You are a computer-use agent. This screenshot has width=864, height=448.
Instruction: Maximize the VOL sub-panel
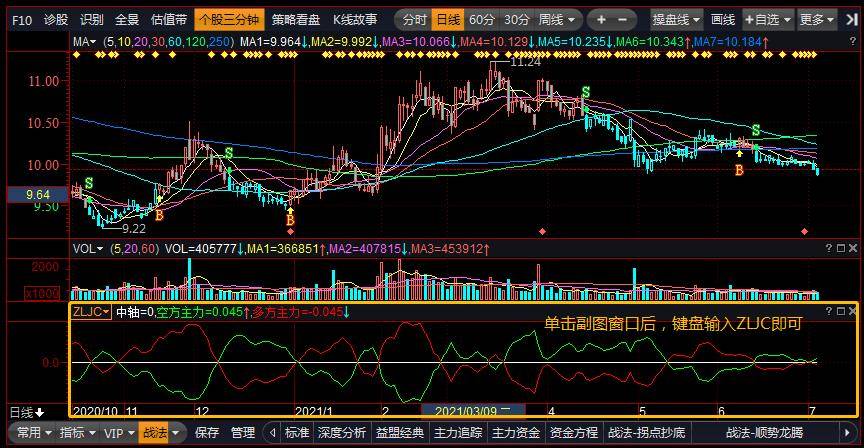[x=841, y=249]
